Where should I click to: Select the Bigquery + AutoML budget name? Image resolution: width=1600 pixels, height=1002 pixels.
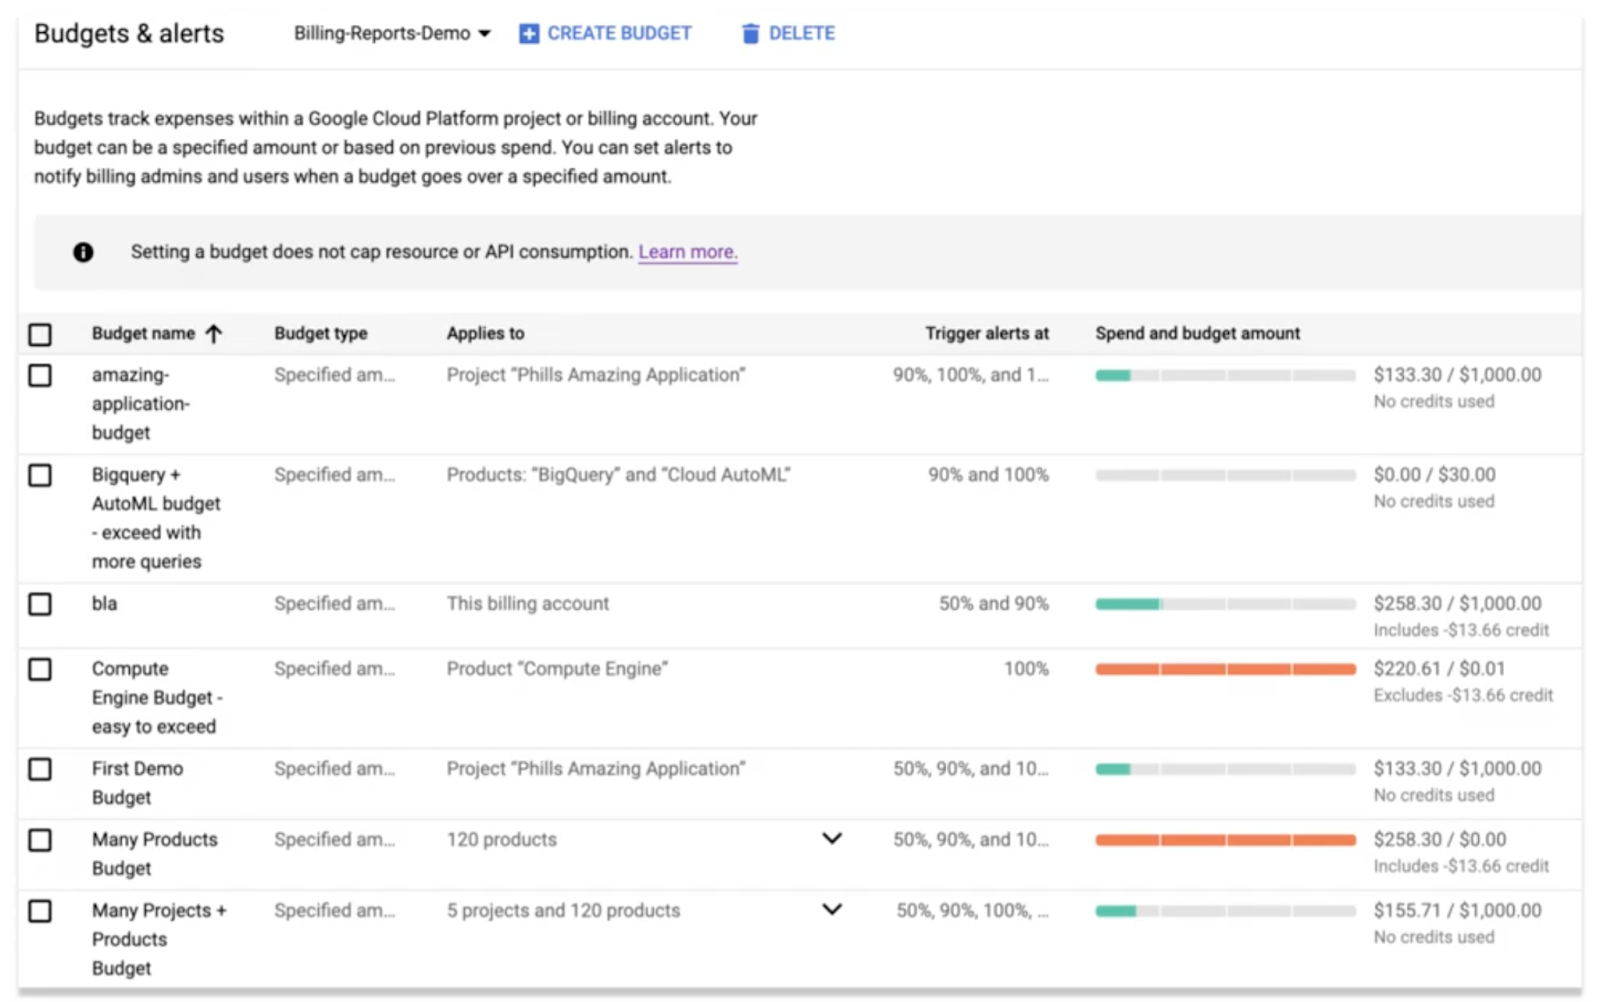point(155,518)
